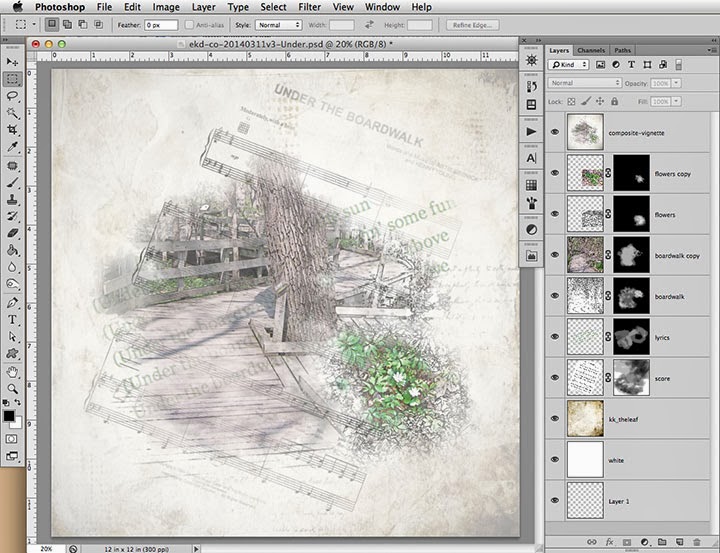Select the Zoom tool

[x=12, y=389]
